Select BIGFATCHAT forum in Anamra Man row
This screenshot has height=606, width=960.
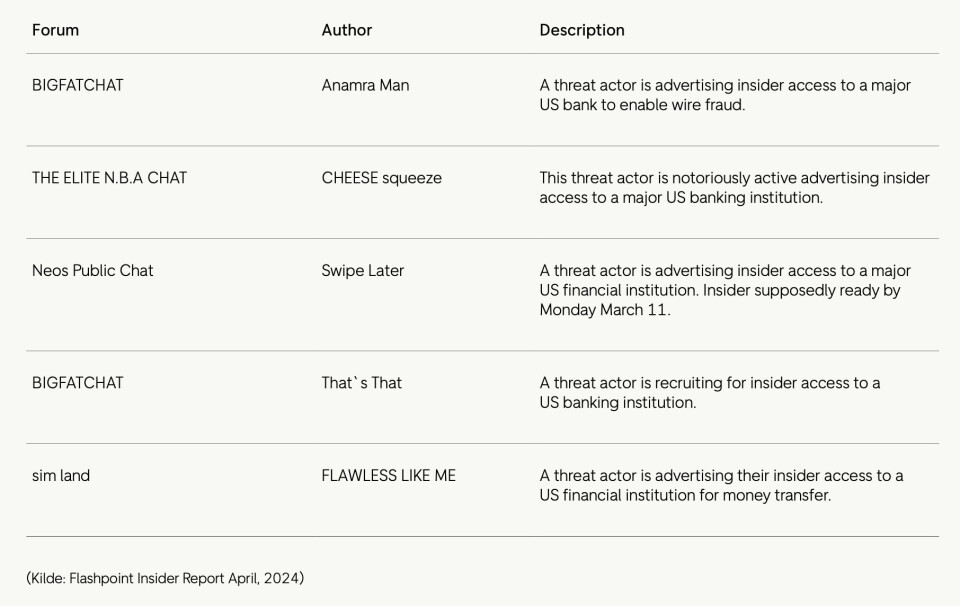77,85
